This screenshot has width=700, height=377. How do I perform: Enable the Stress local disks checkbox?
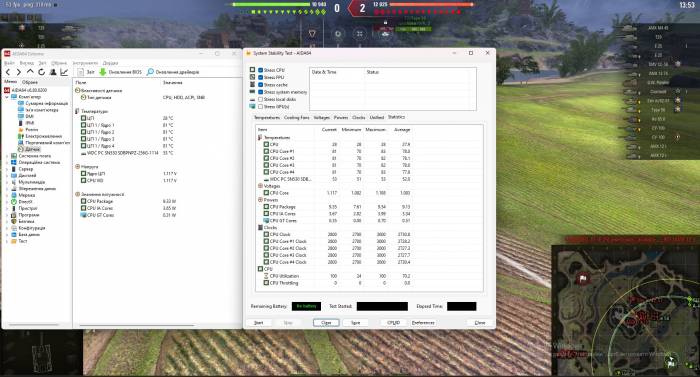[x=260, y=99]
